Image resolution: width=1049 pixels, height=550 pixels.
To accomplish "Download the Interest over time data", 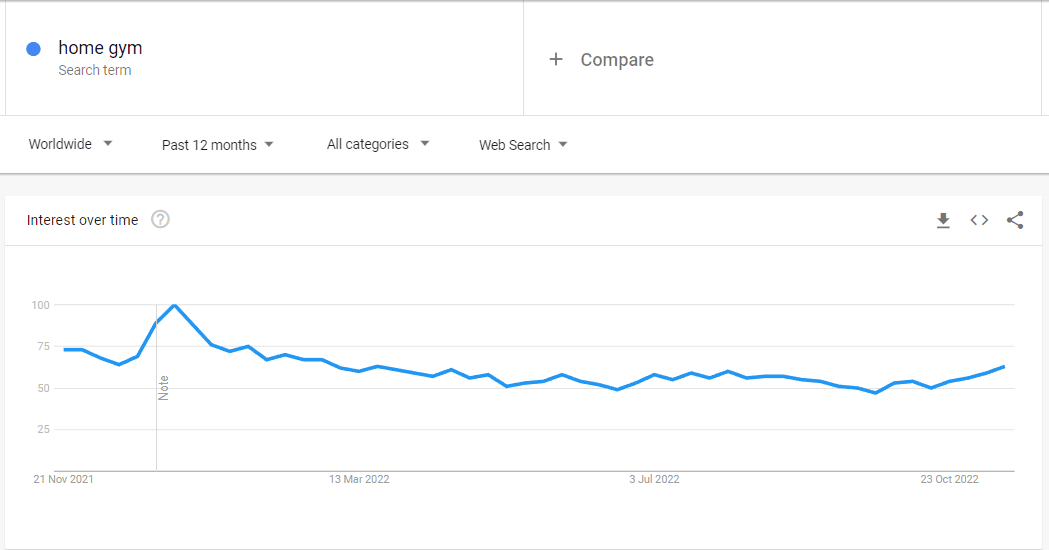I will 943,220.
